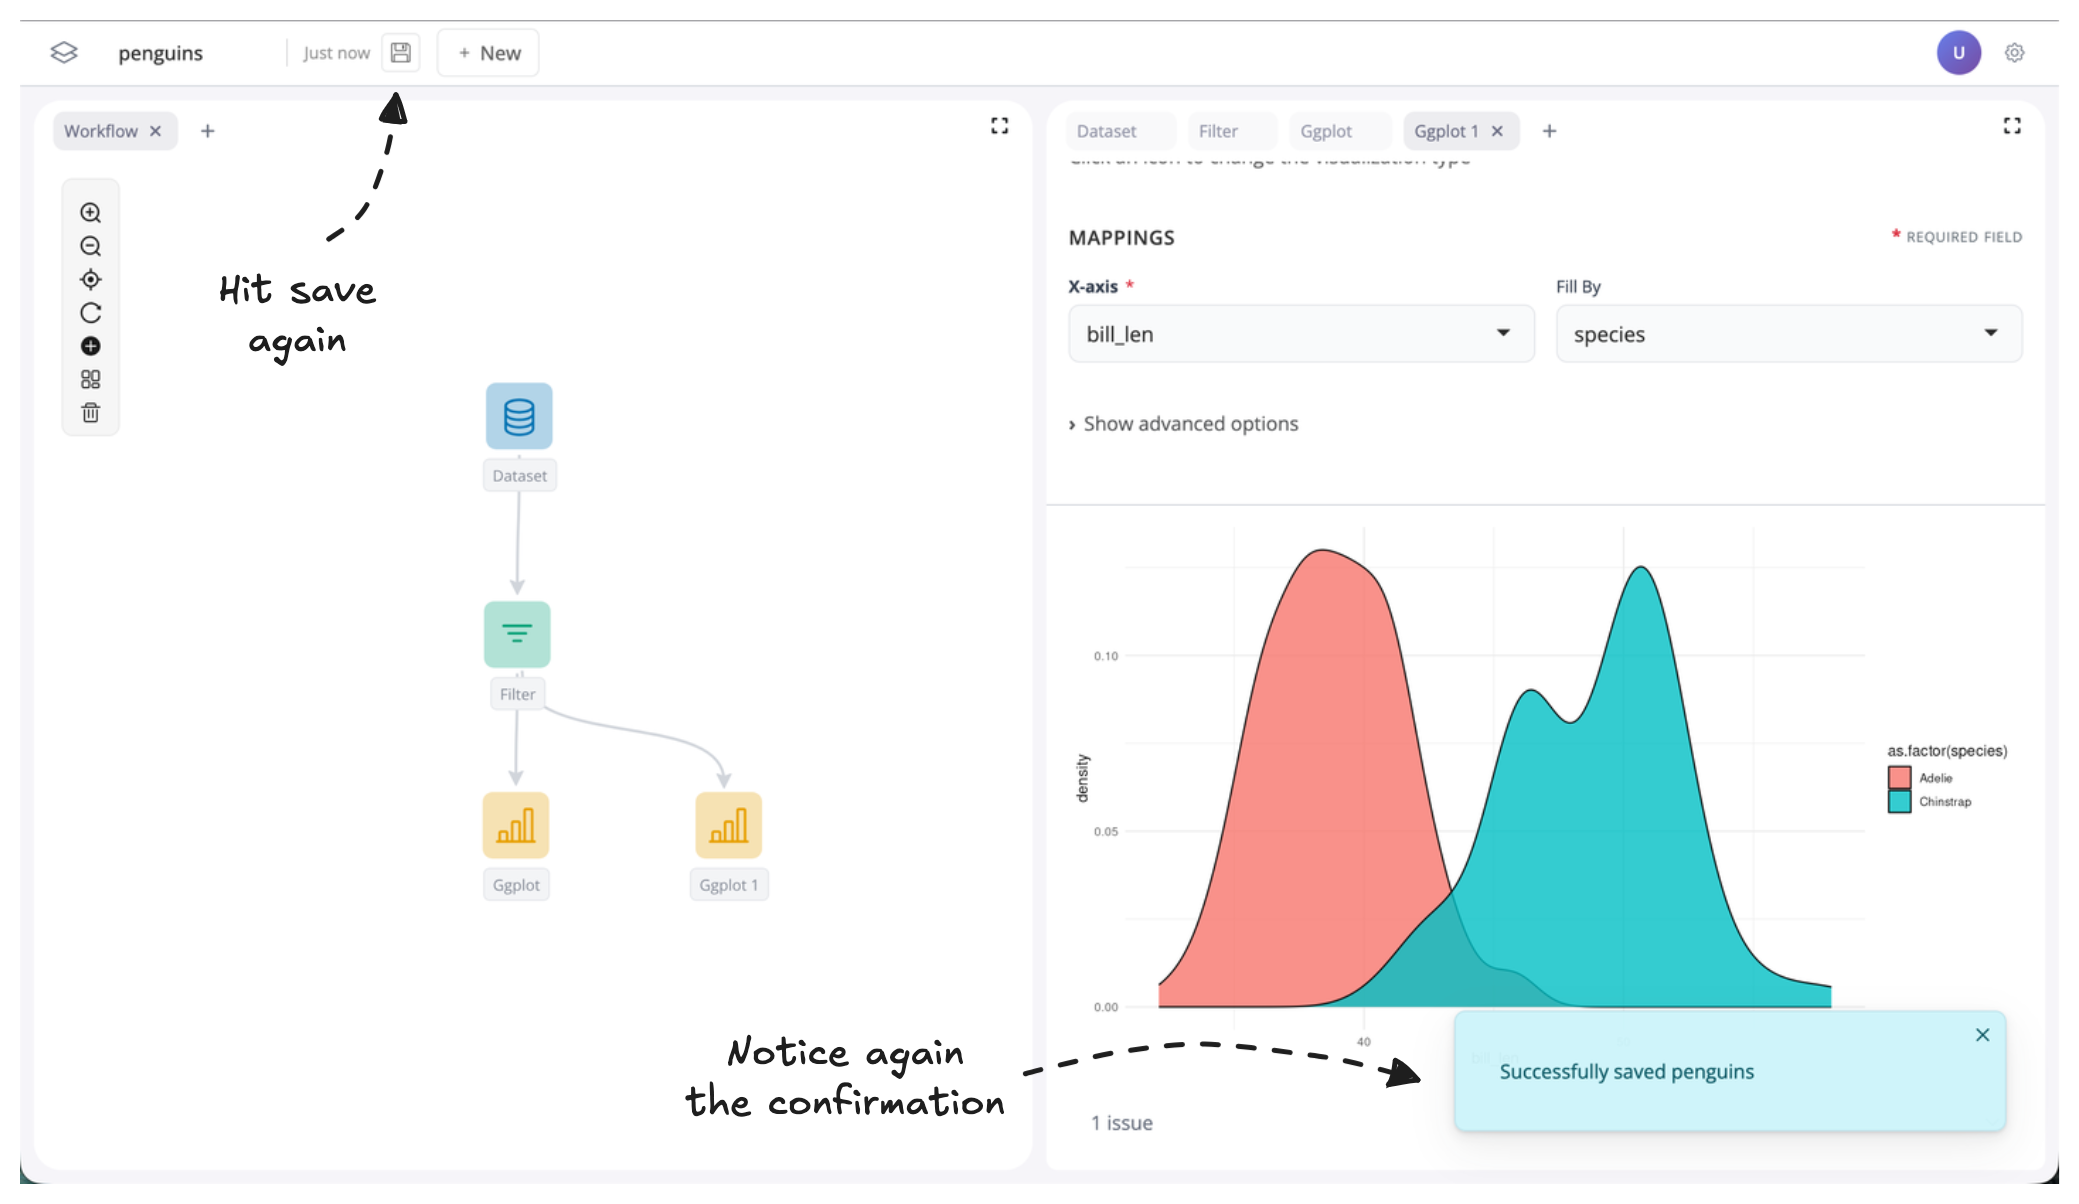The image size is (2079, 1204).
Task: Click the Adelie legend color swatch
Action: [x=1899, y=777]
